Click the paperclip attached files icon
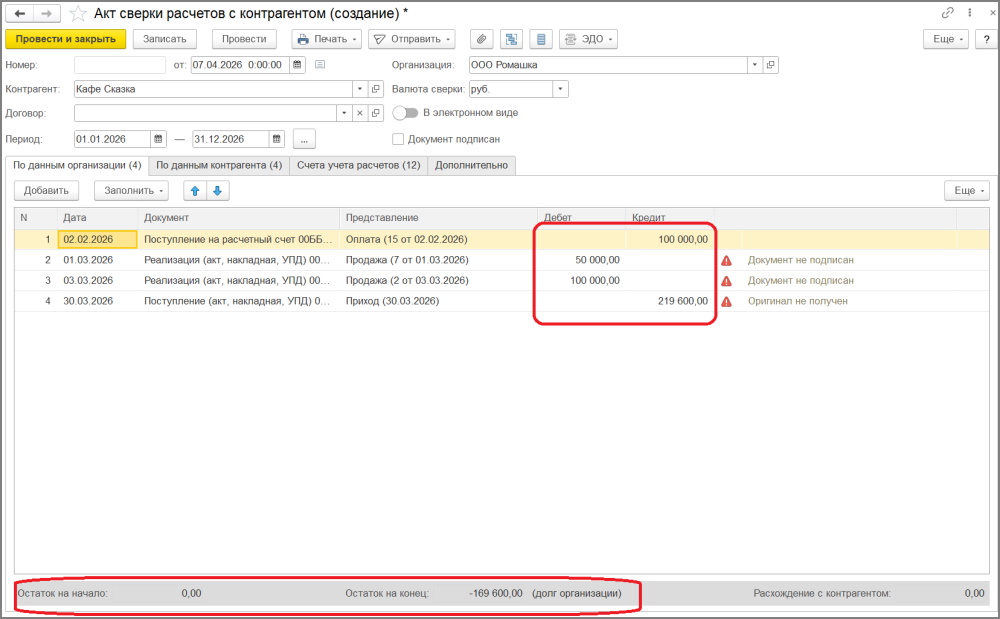1000x619 pixels. click(482, 39)
